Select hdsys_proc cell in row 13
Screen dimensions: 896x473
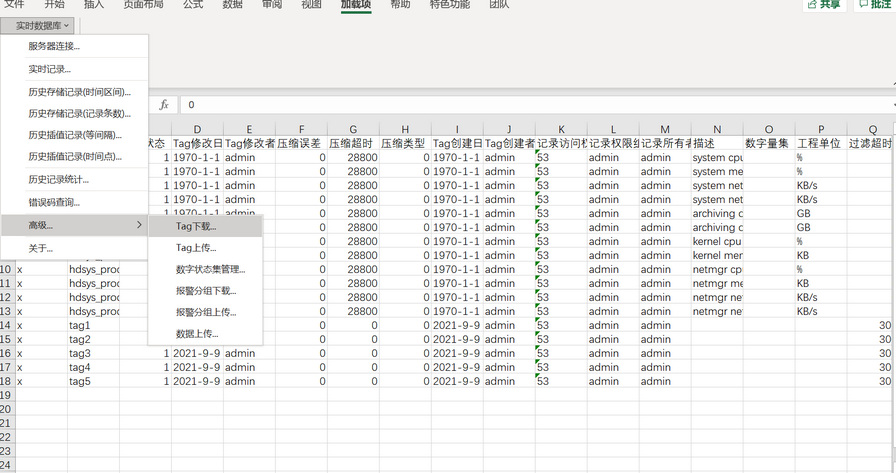pyautogui.click(x=94, y=311)
